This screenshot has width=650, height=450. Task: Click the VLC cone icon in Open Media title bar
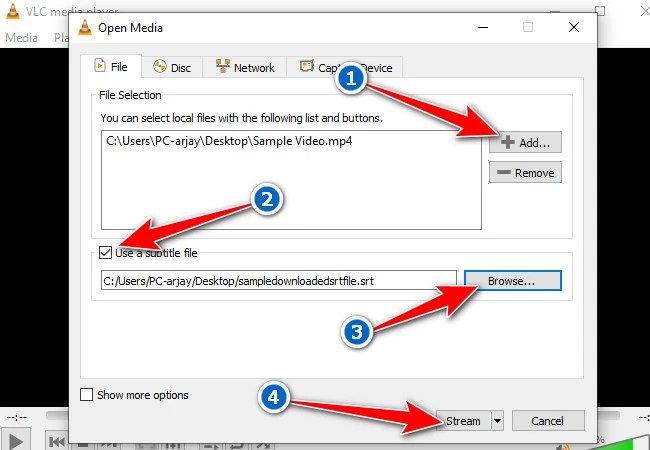(x=85, y=27)
